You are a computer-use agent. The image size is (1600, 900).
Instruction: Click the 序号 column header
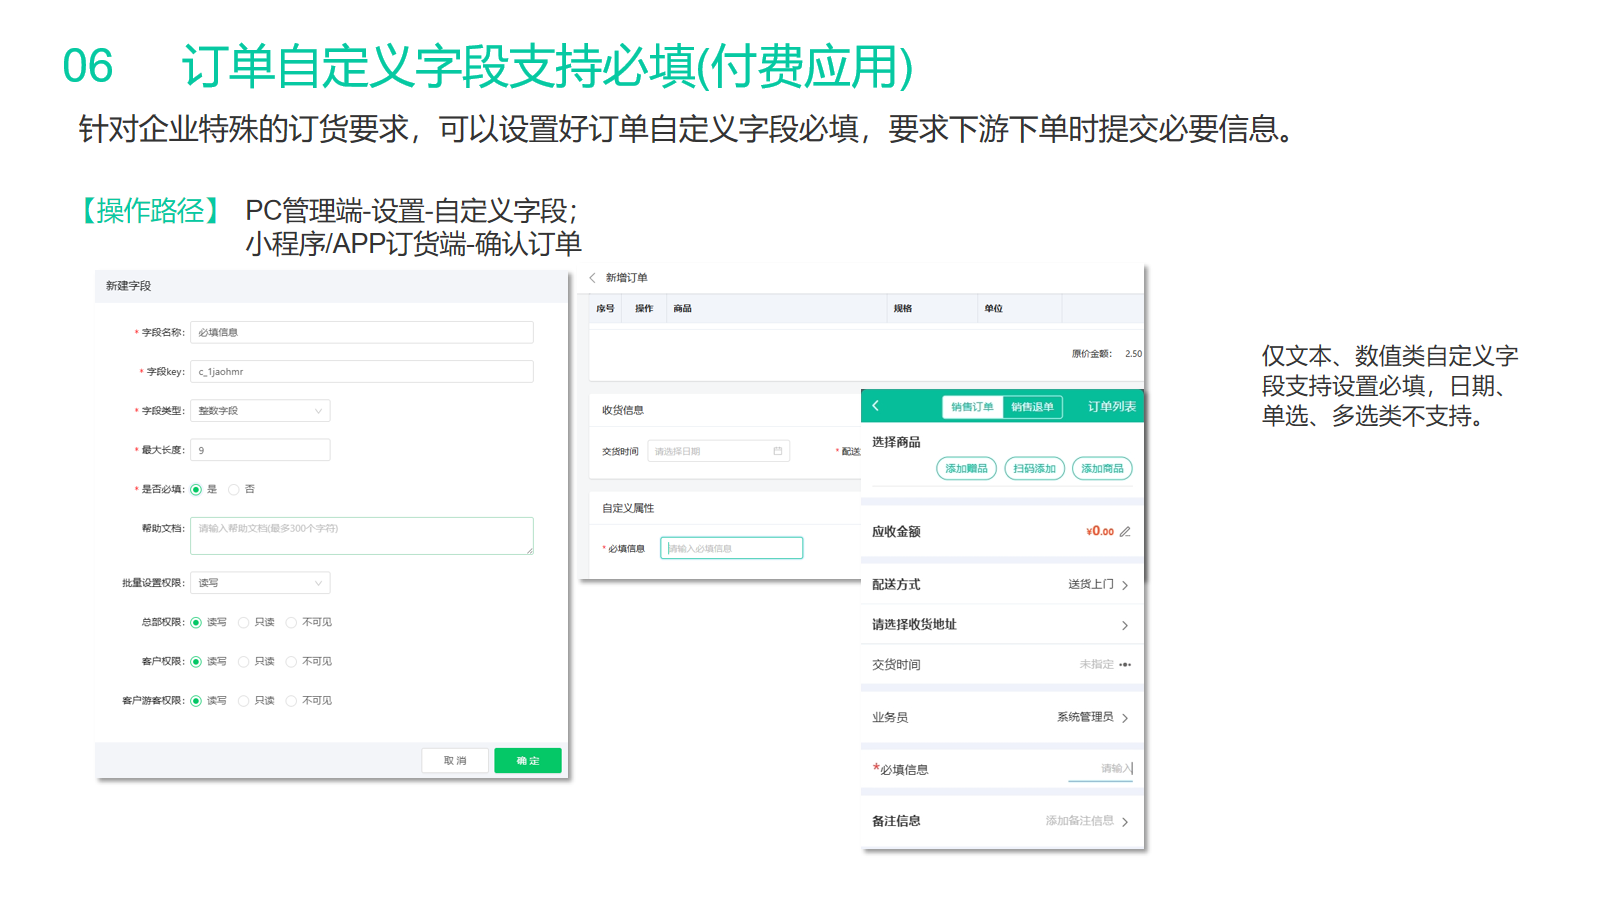tap(605, 309)
